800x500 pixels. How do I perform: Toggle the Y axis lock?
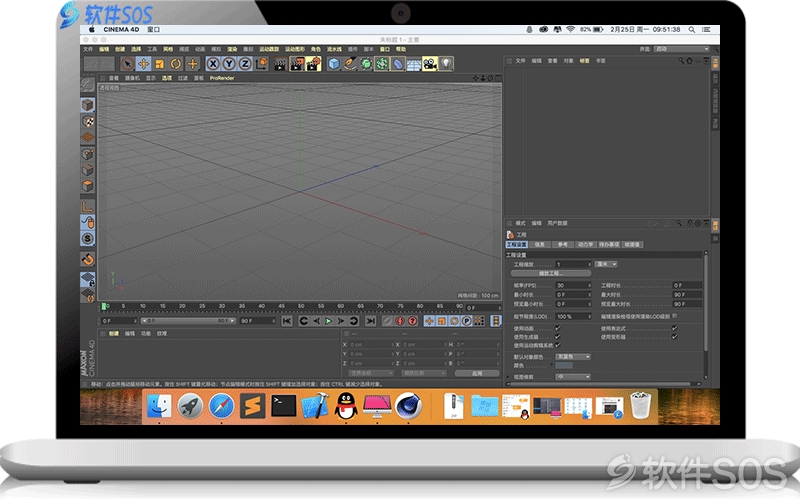pos(230,64)
